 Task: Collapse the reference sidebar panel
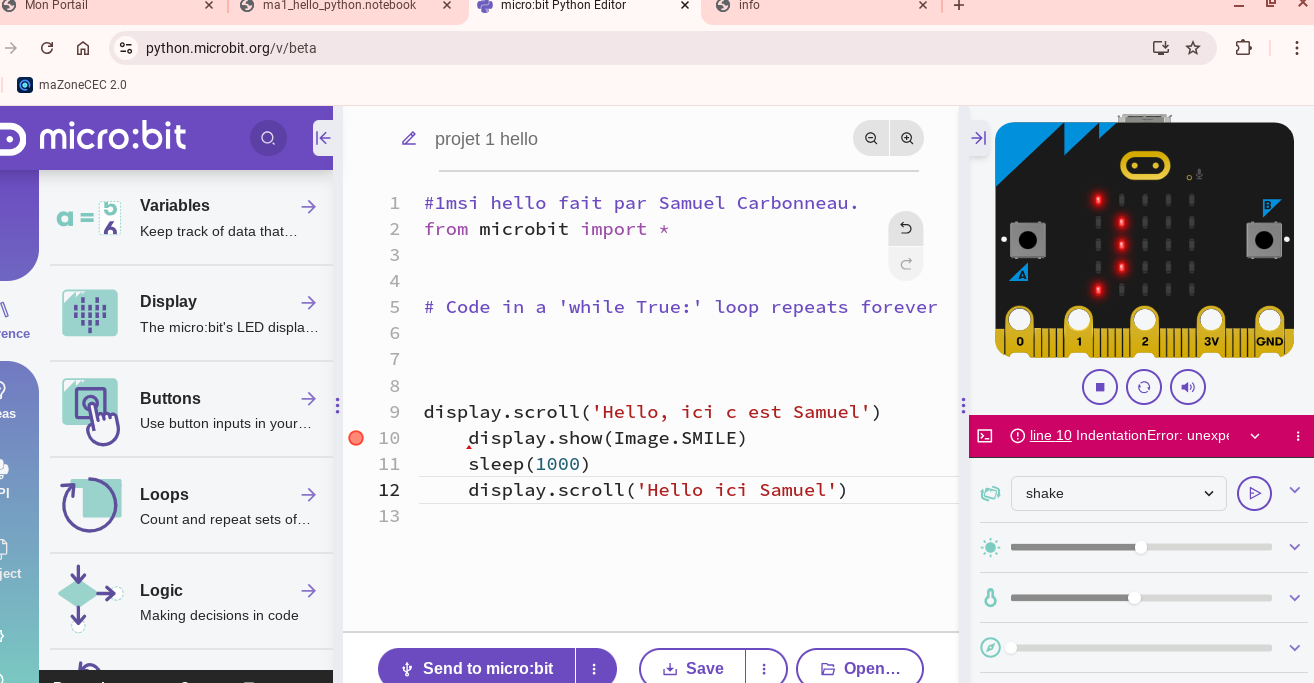pyautogui.click(x=323, y=138)
